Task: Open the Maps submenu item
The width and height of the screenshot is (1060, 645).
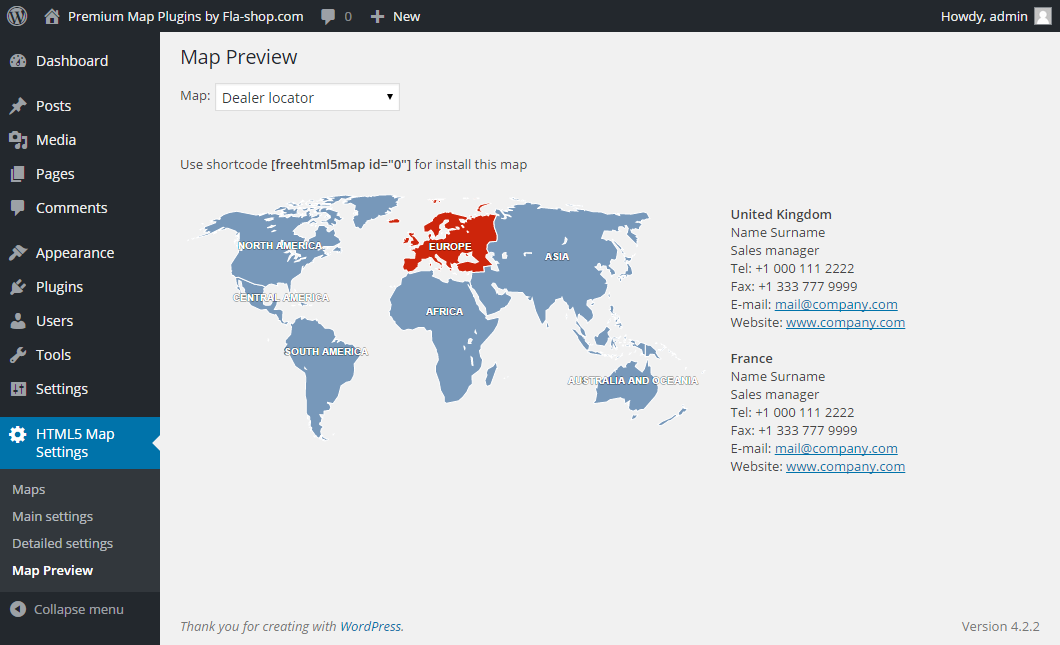Action: (x=28, y=490)
